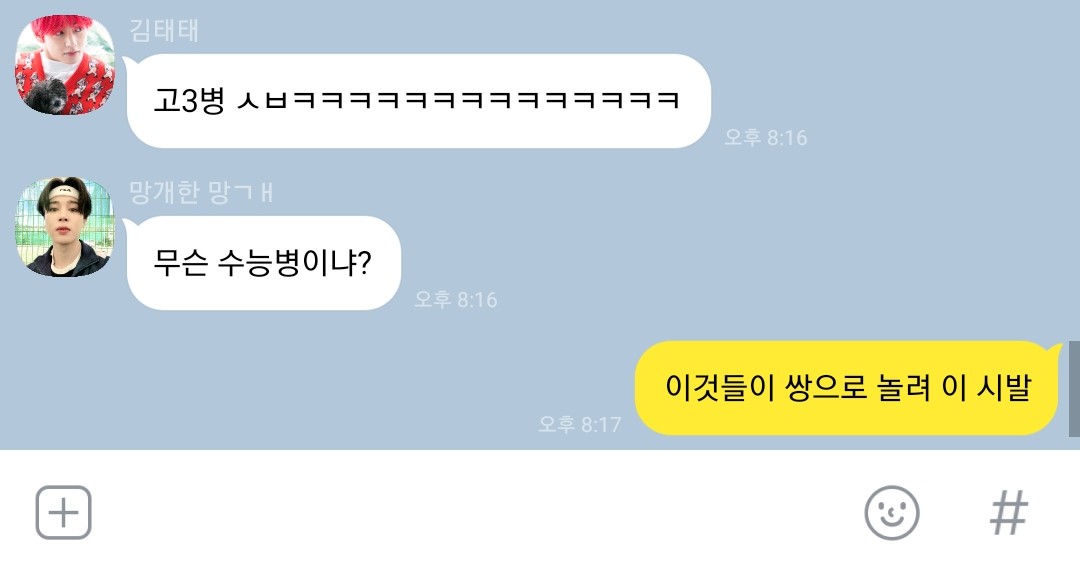
Task: Tap the sender name 김태태
Action: [164, 31]
